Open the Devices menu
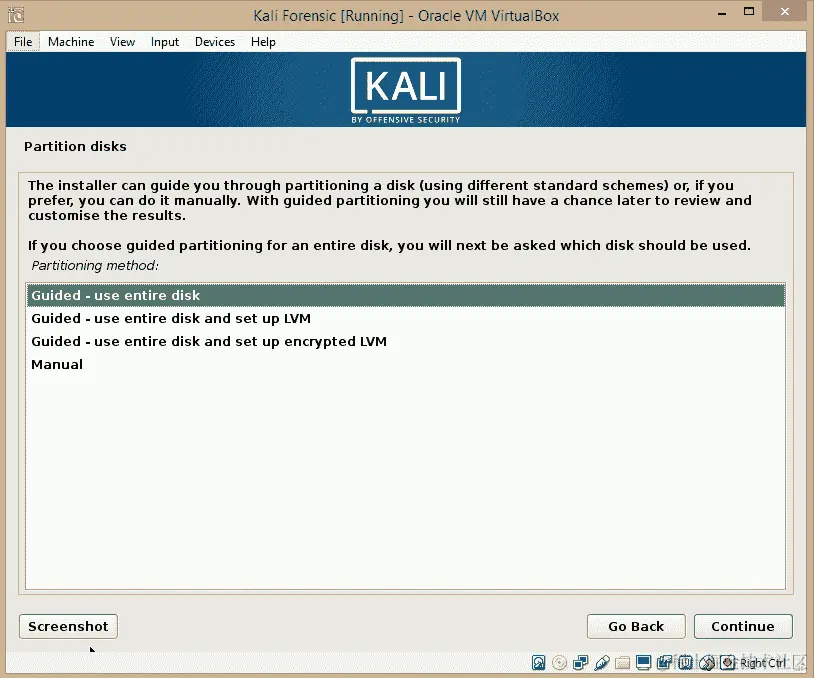 coord(215,42)
